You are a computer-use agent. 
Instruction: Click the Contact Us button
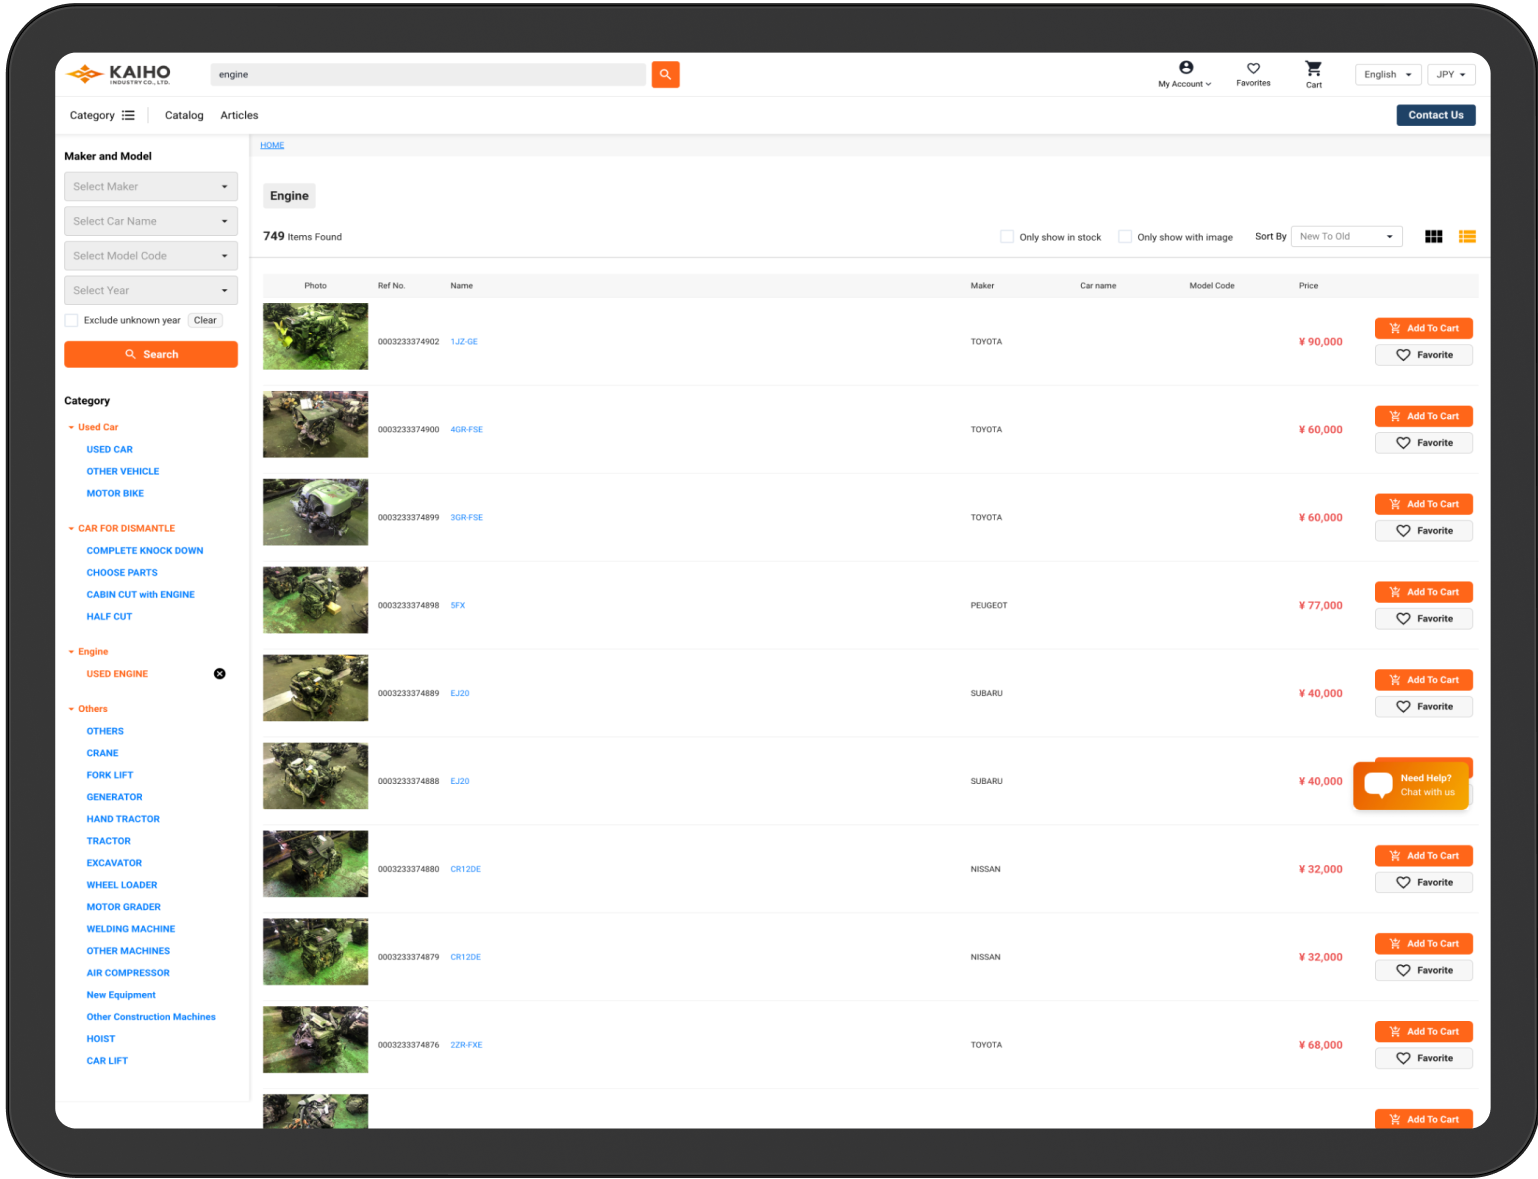pos(1436,115)
